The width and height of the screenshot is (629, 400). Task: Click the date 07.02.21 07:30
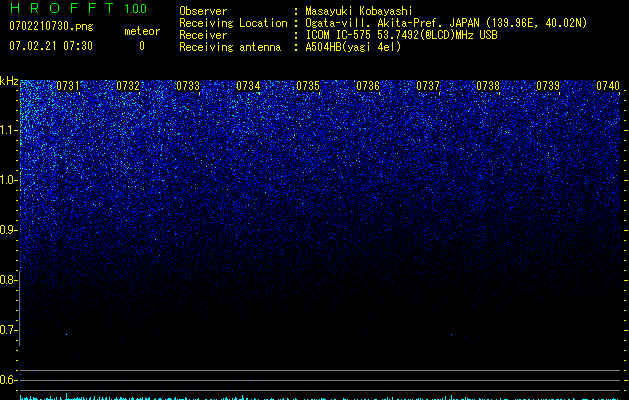tap(51, 46)
